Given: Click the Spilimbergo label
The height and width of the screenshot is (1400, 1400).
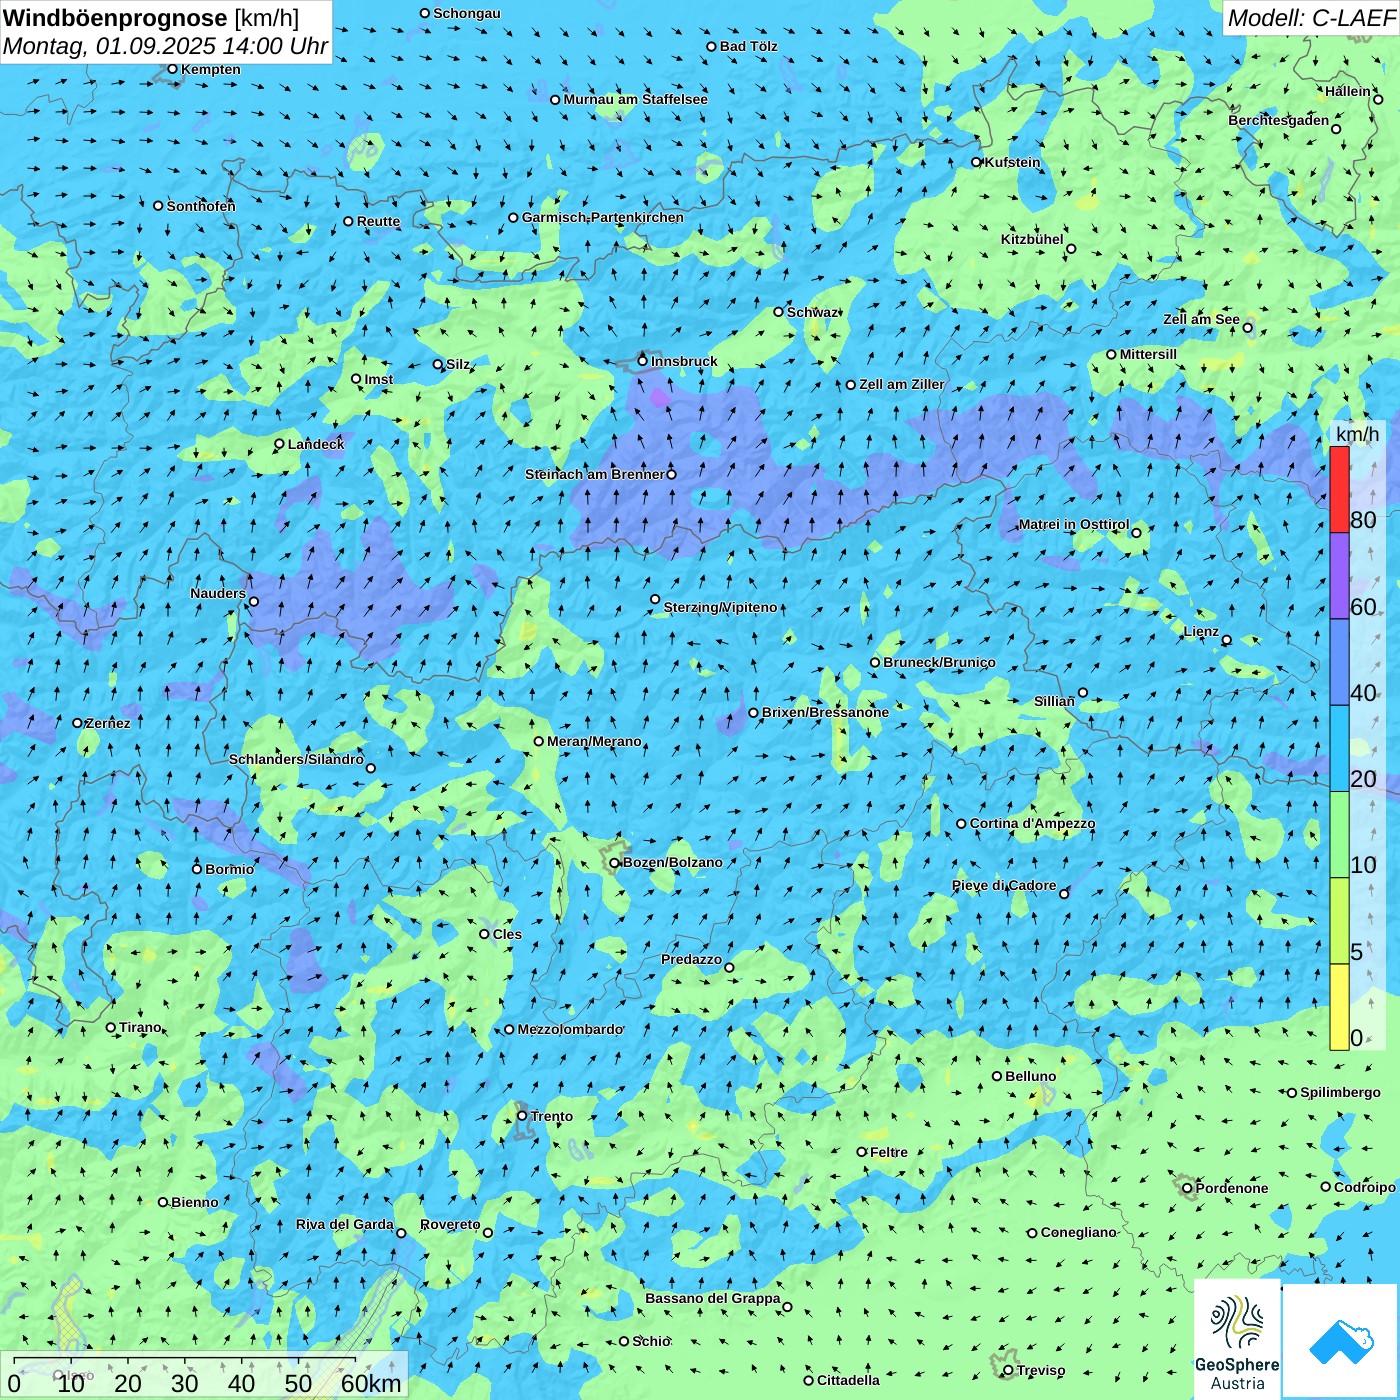Looking at the screenshot, I should 1340,1092.
